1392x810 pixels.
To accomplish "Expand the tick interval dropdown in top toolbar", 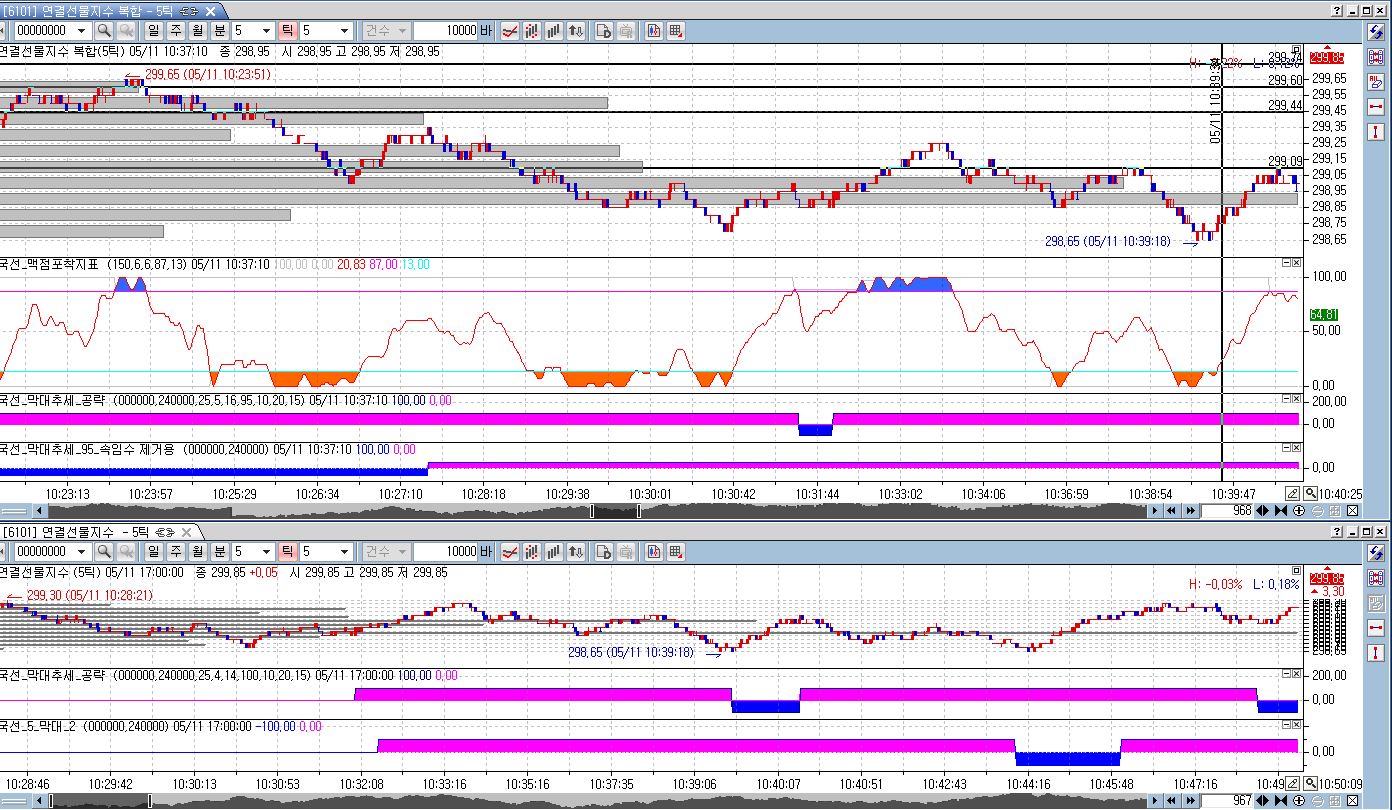I will tap(344, 31).
